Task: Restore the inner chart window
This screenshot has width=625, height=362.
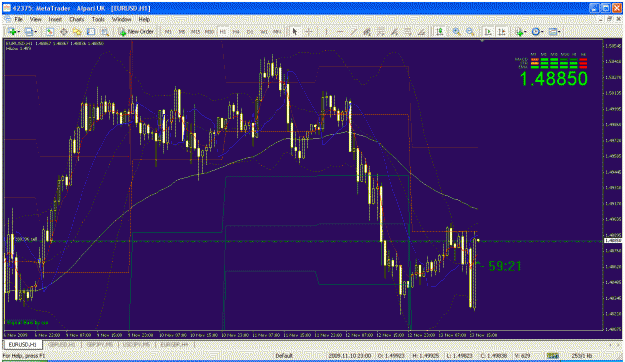Action: [609, 19]
